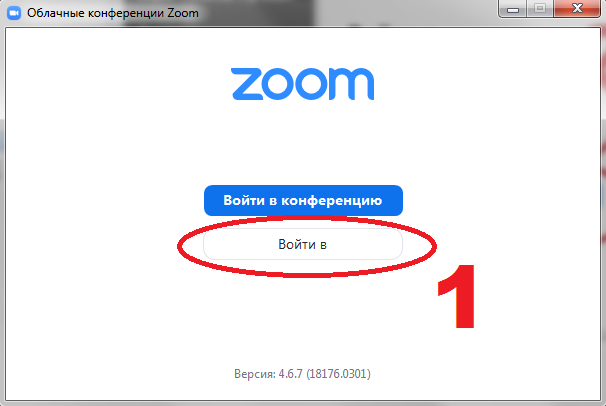Click the Zoom camera icon in title bar
This screenshot has height=406, width=606.
click(14, 13)
